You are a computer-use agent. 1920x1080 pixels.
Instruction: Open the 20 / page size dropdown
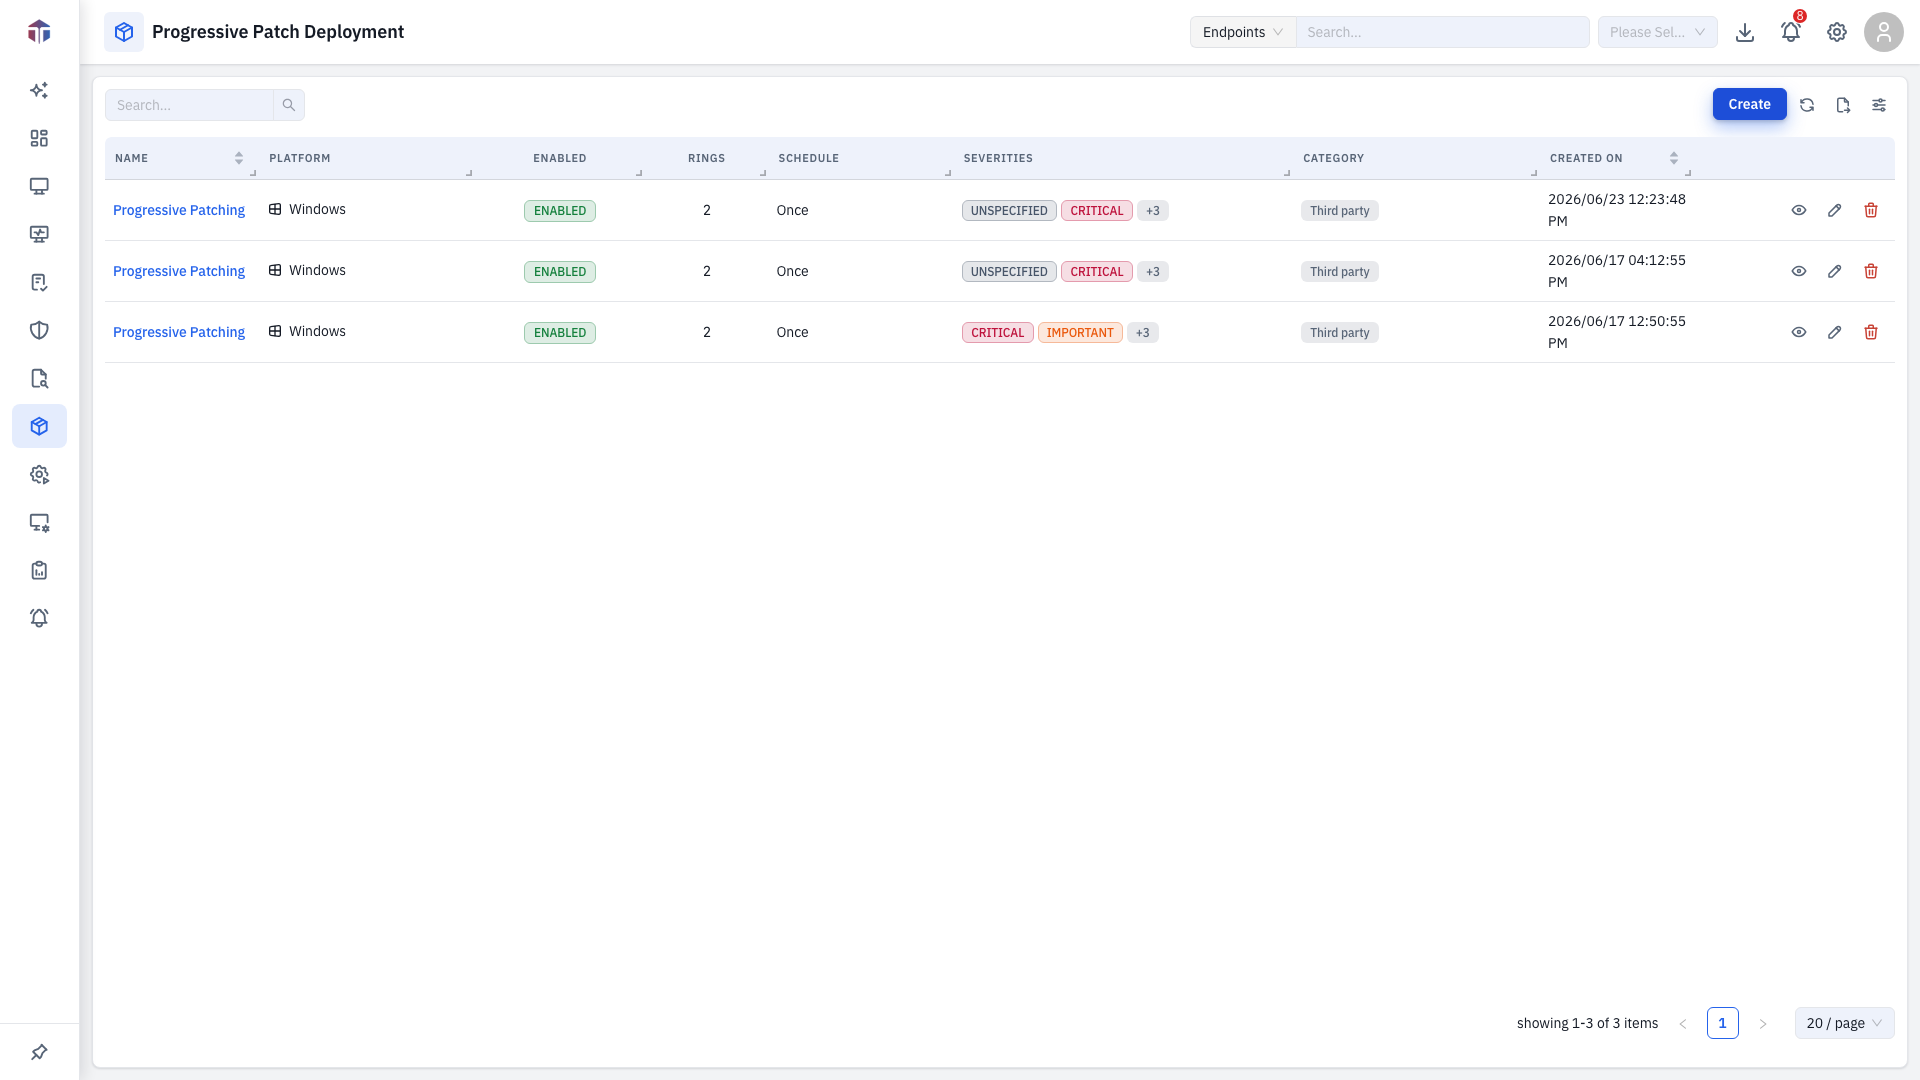click(1844, 1023)
